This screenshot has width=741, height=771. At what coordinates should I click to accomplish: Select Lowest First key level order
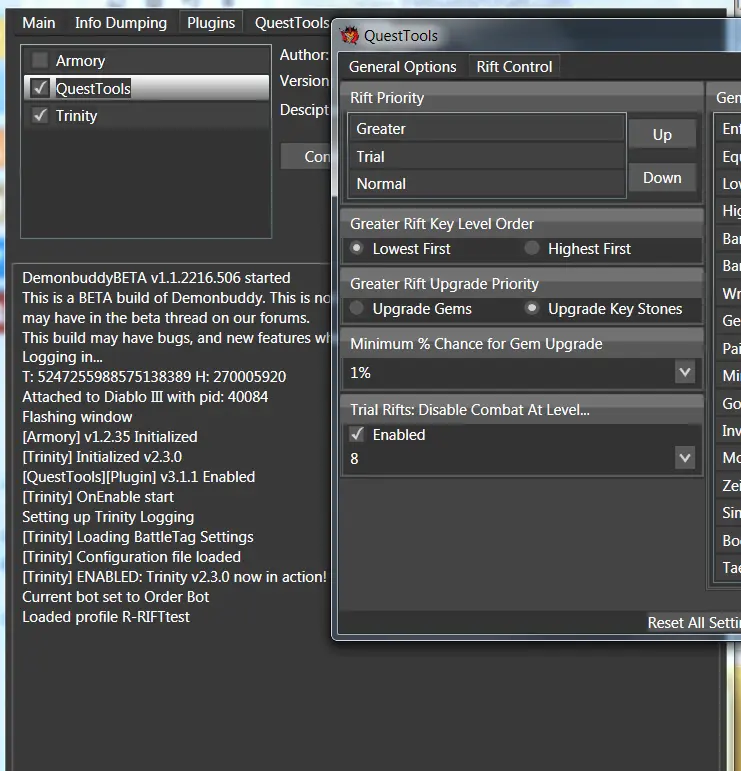click(357, 248)
